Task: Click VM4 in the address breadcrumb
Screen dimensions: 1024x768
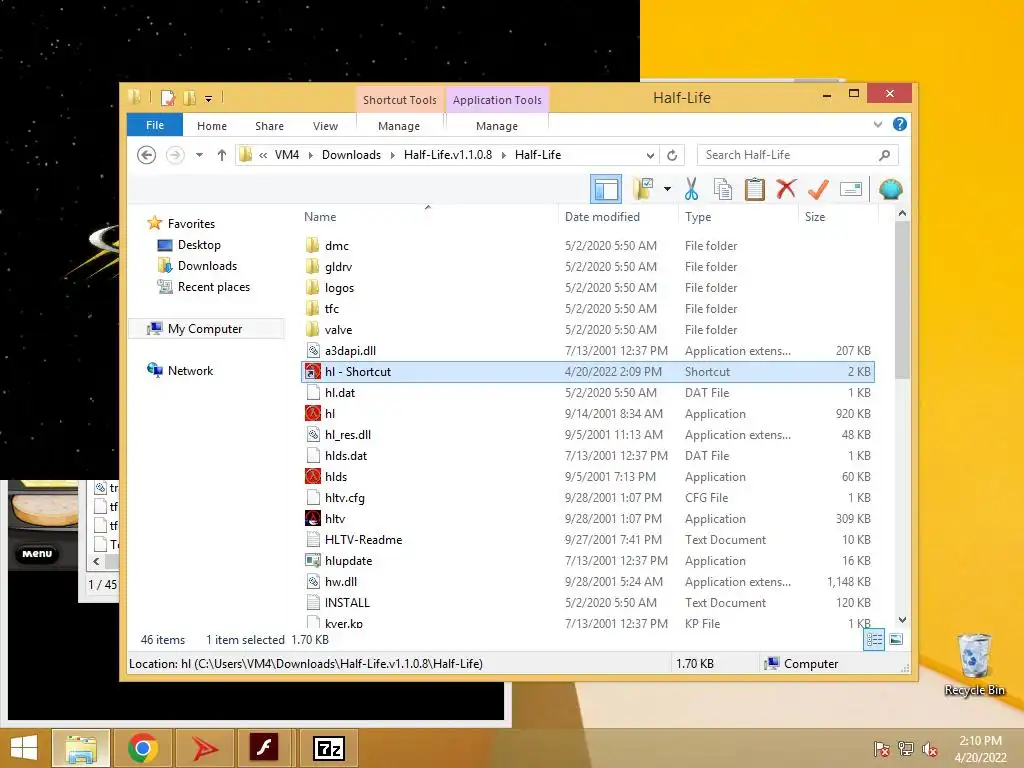Action: pyautogui.click(x=287, y=155)
